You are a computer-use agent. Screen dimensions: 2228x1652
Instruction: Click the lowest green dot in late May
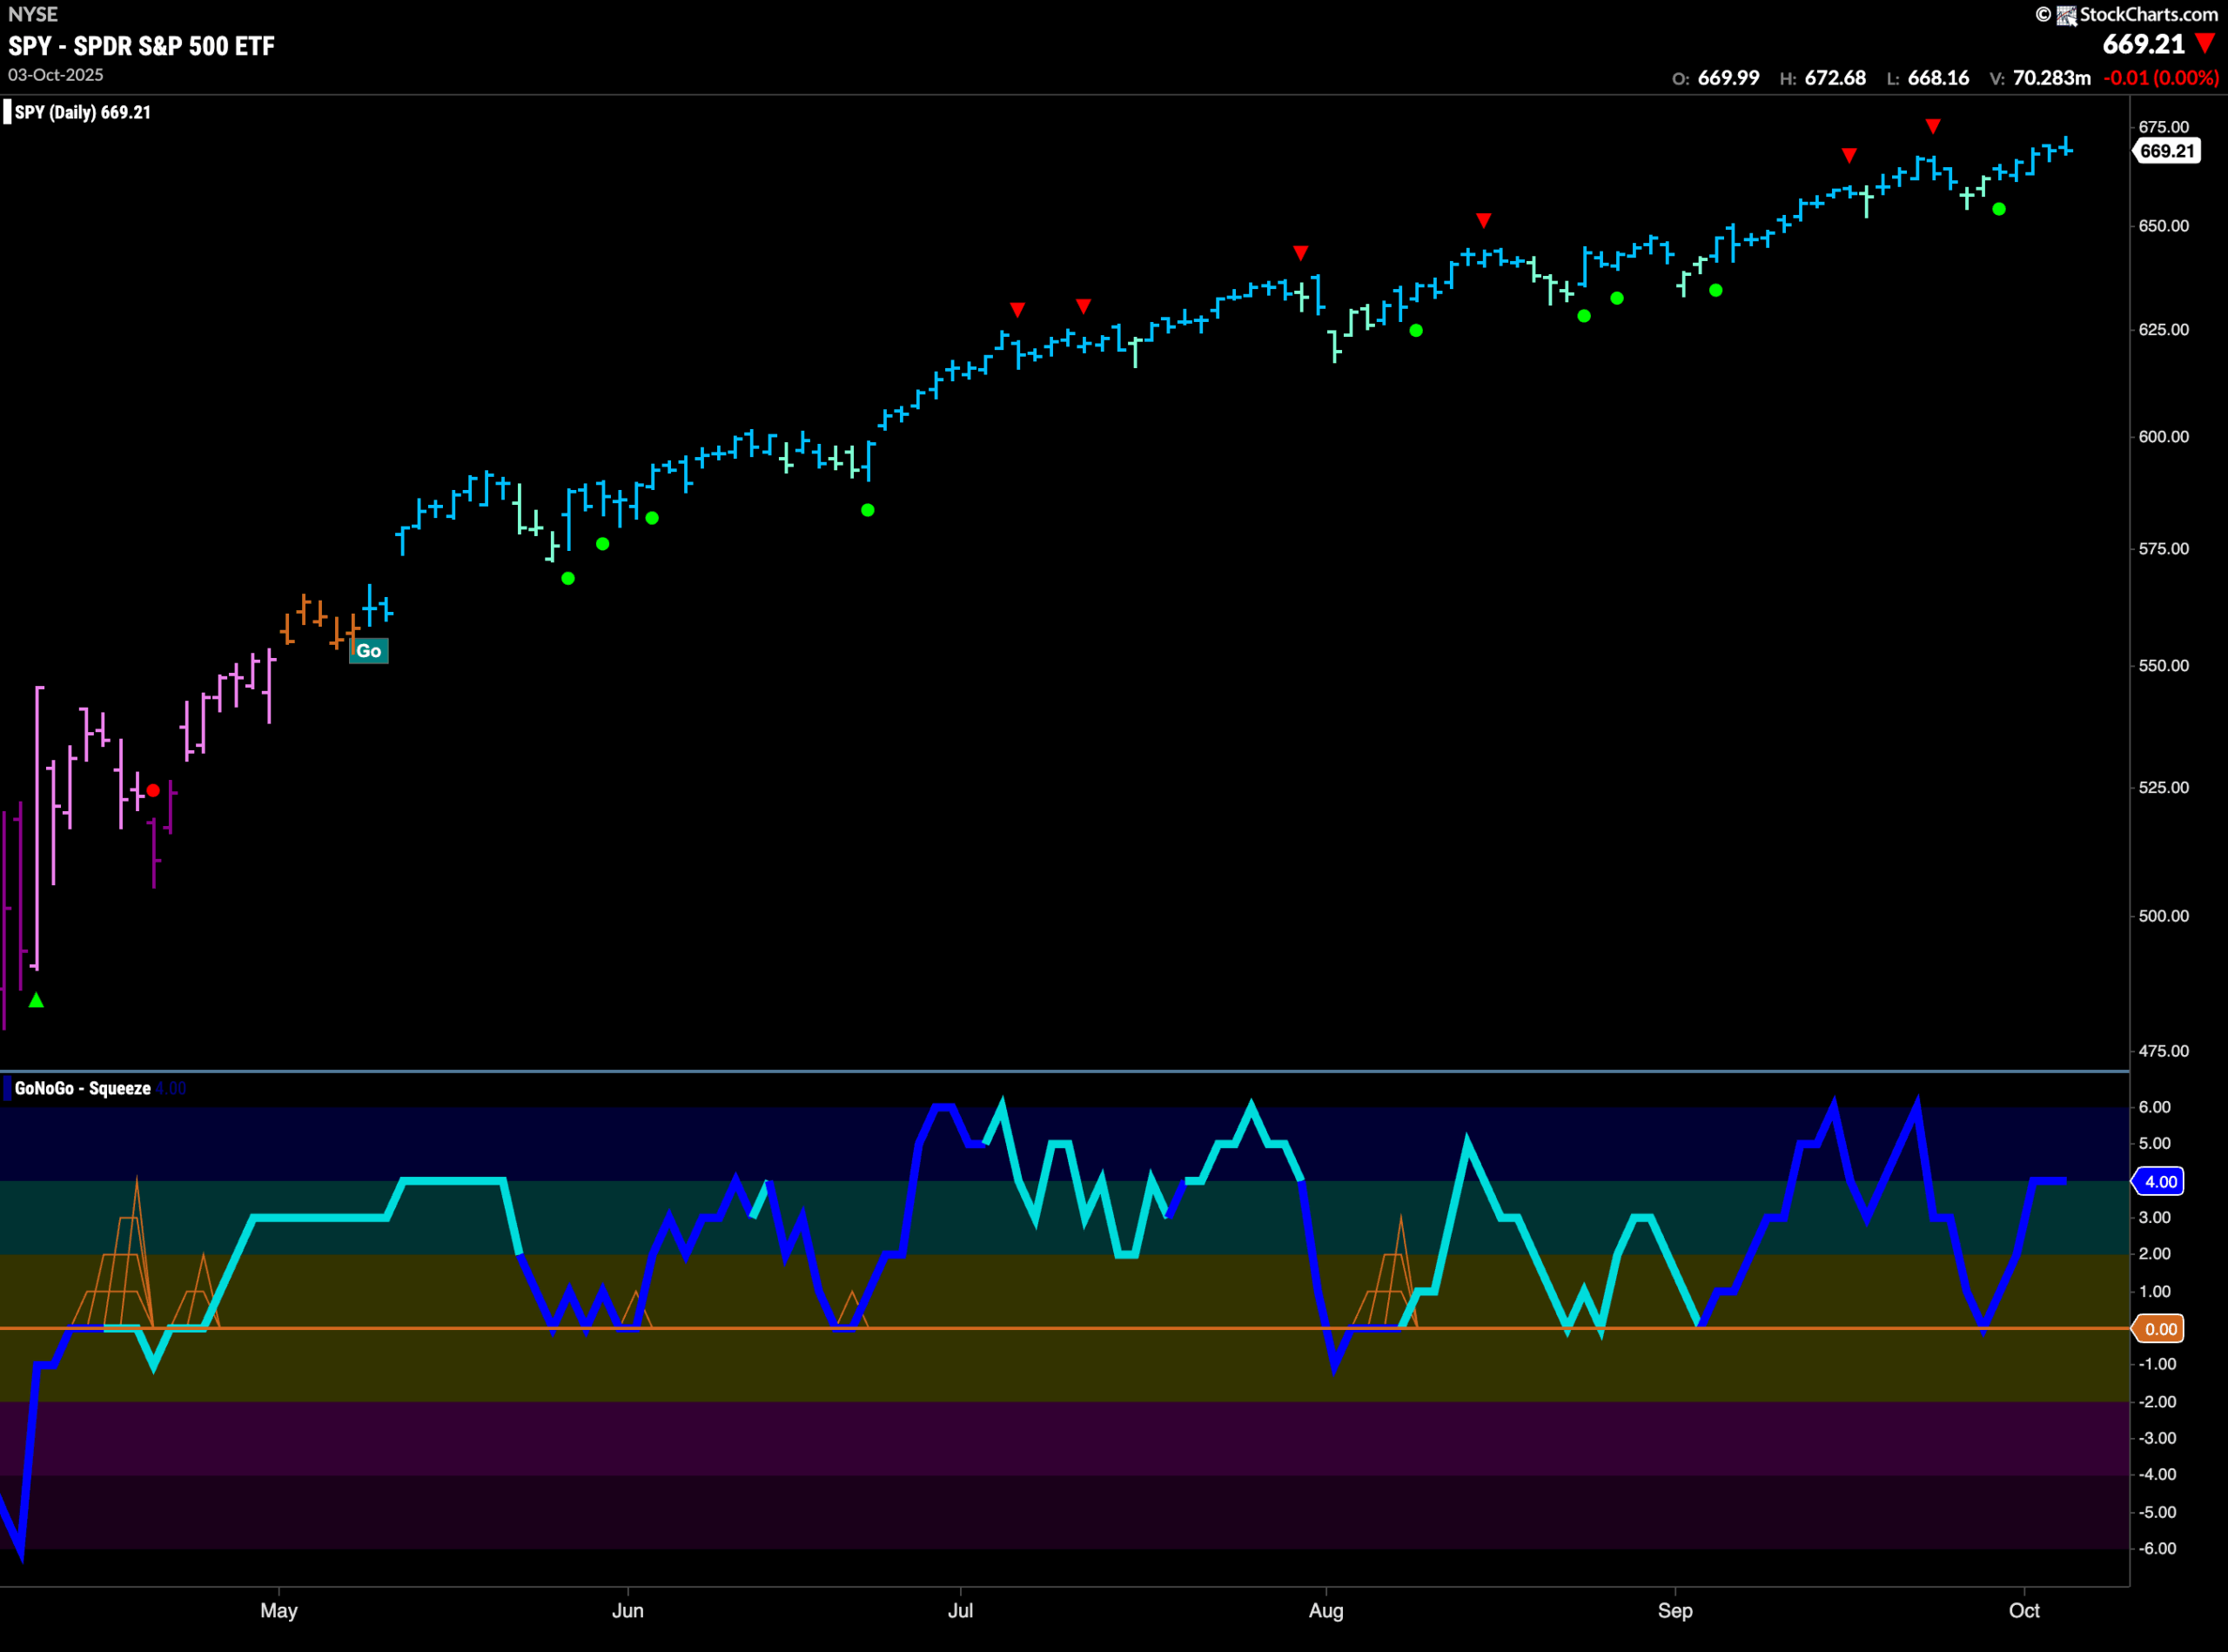[568, 579]
